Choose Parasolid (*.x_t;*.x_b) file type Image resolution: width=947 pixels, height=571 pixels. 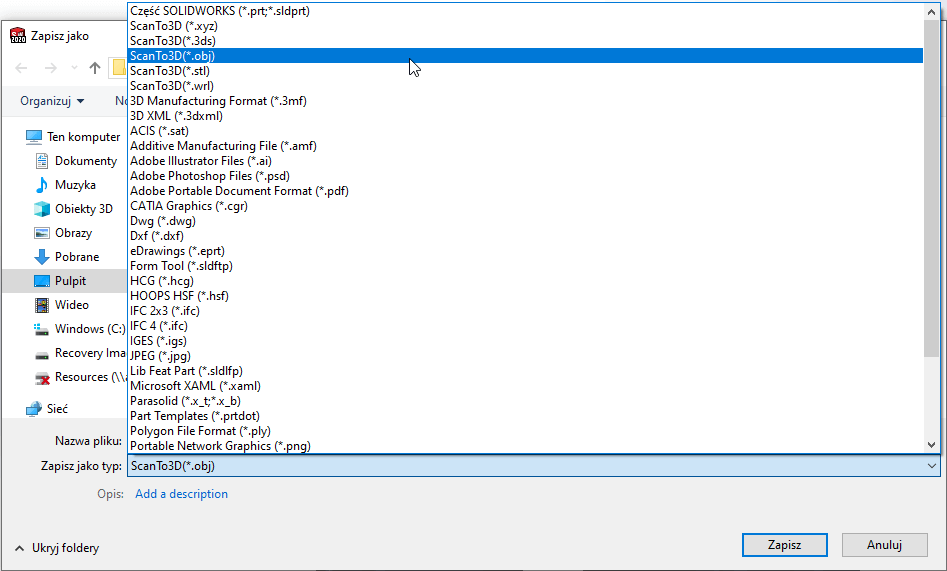[525, 401]
